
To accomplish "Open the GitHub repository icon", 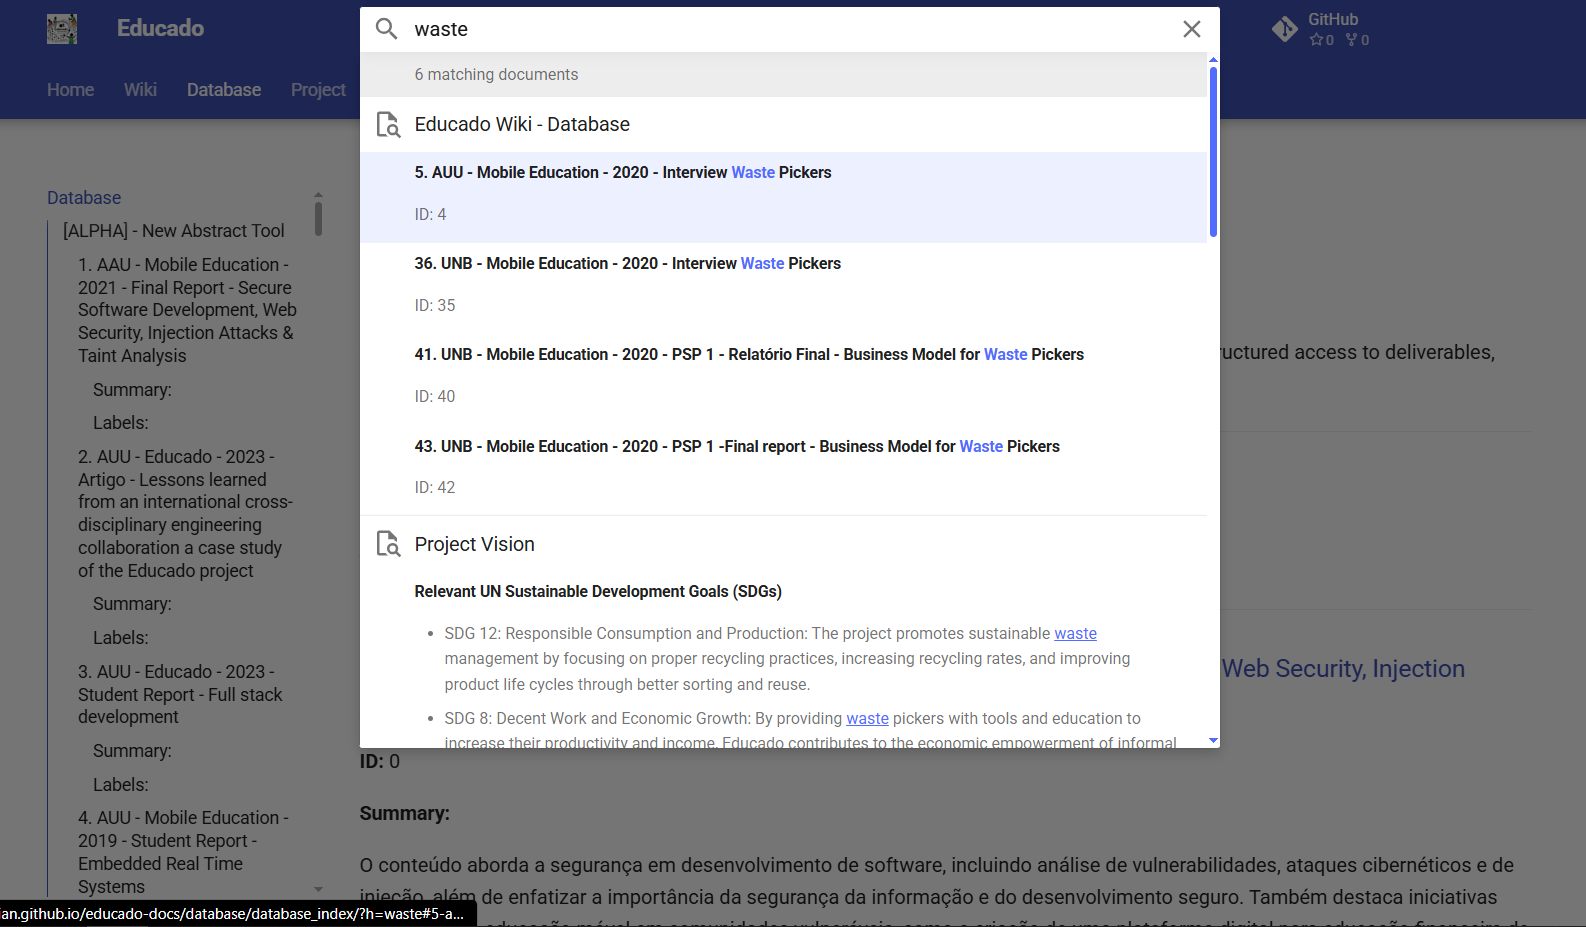I will click(1285, 29).
